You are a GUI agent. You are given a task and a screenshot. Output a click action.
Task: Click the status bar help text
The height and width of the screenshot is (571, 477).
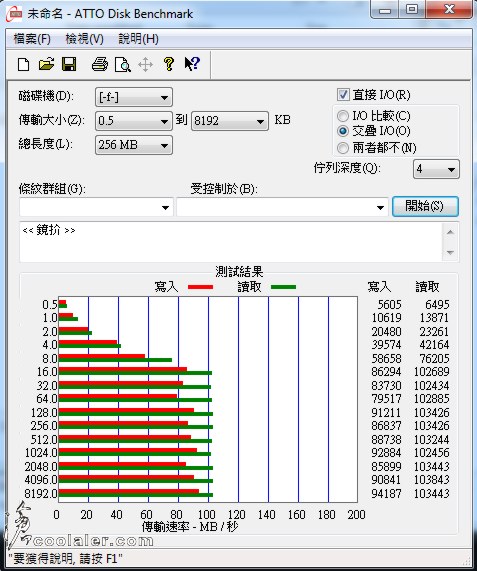click(x=66, y=559)
